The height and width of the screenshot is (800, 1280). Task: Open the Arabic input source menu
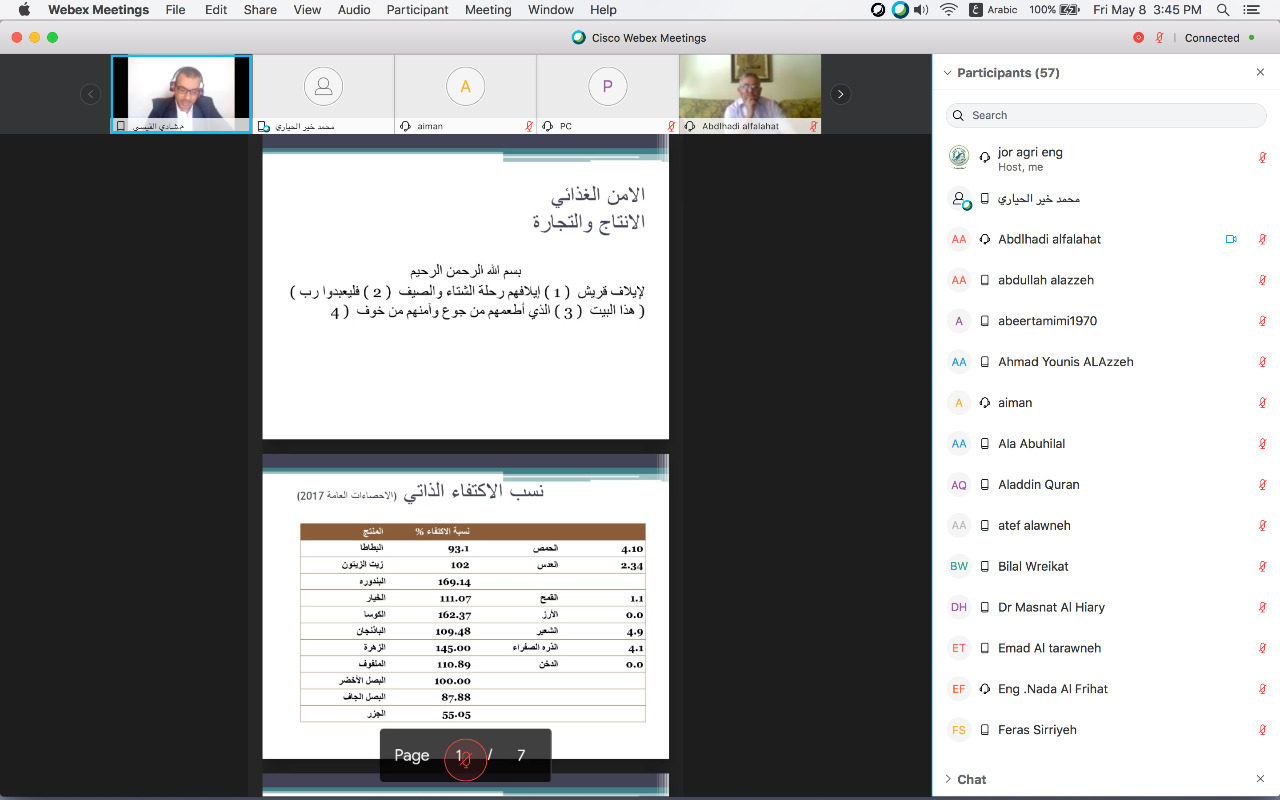[992, 10]
